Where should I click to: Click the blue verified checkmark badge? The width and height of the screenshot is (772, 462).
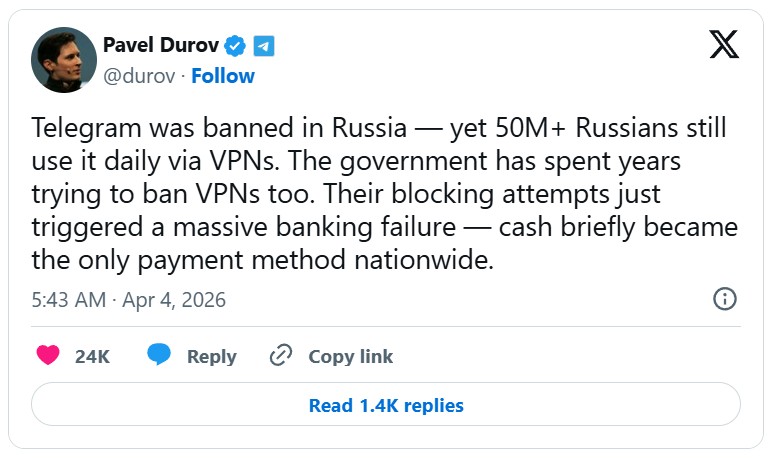[x=236, y=46]
